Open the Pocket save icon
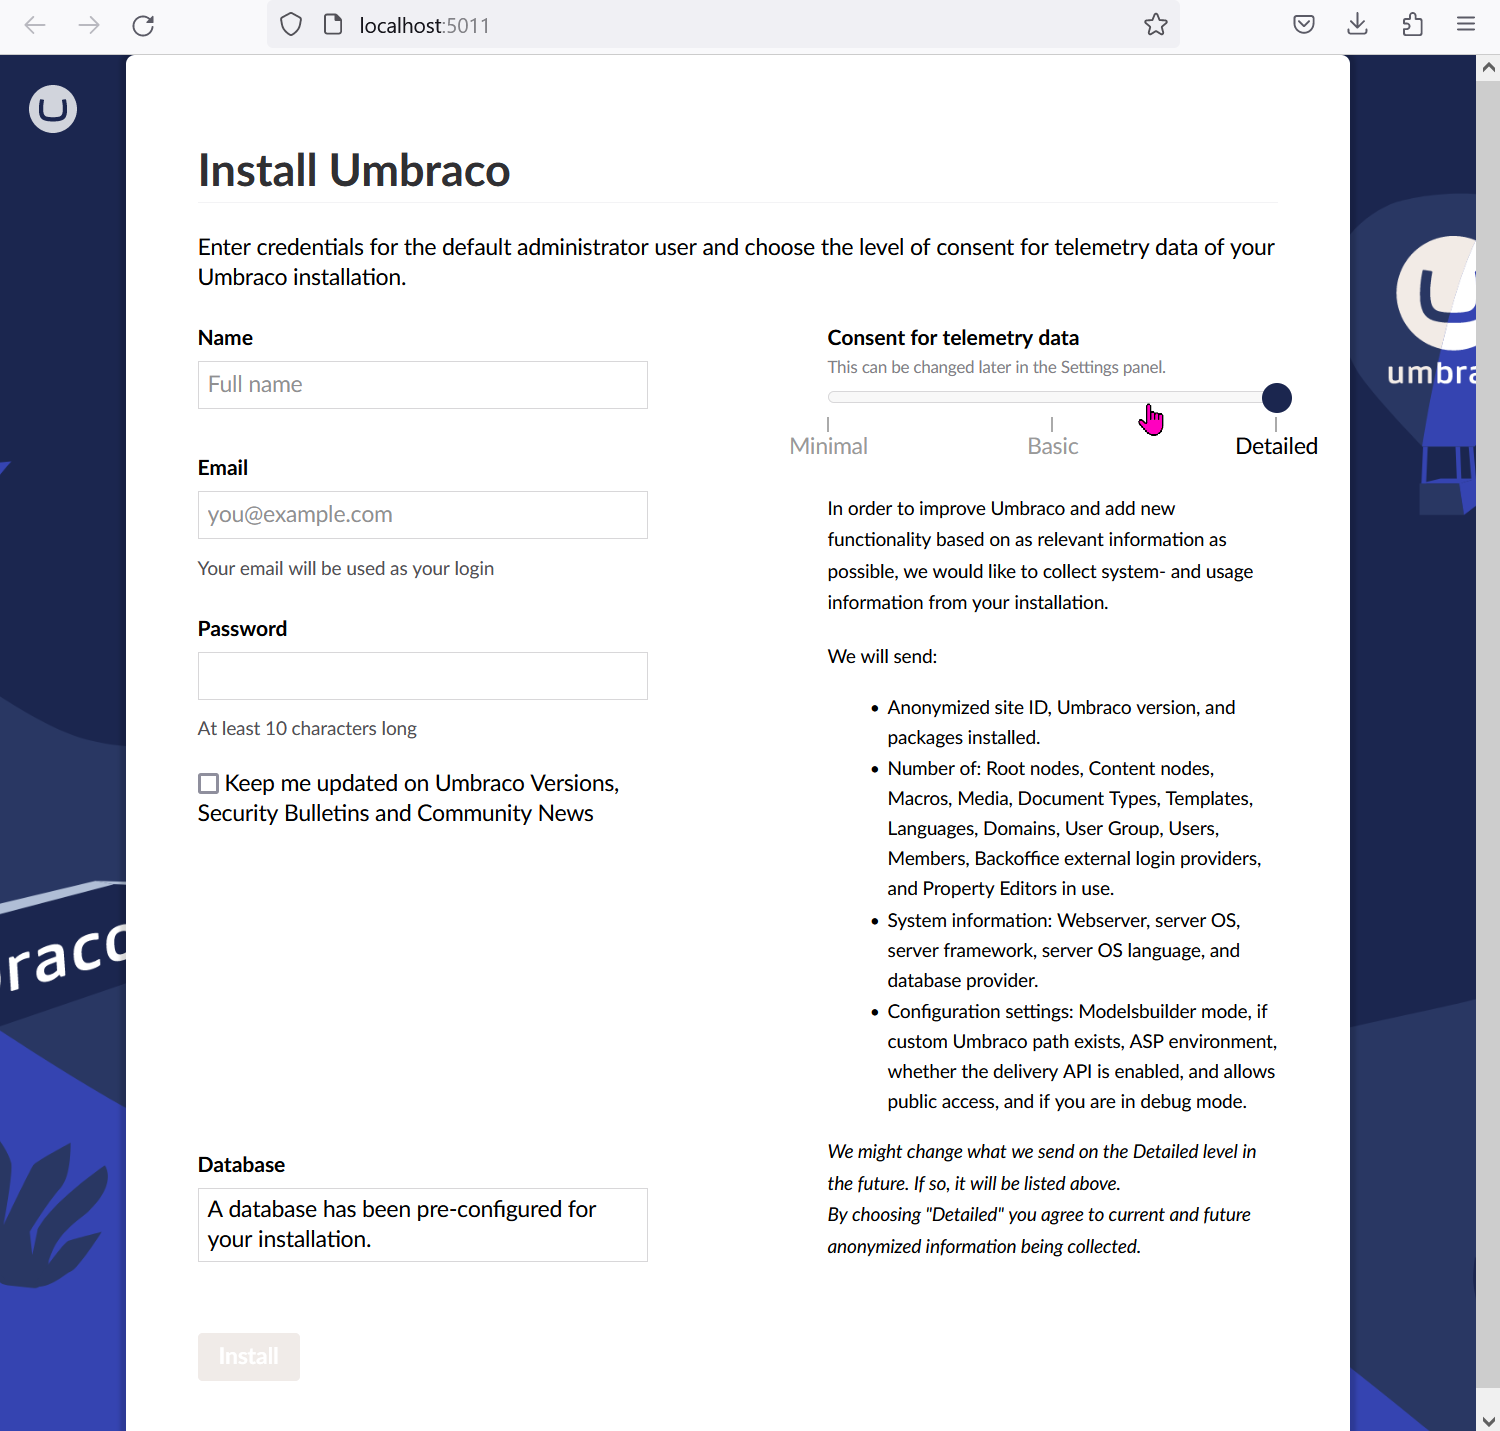1500x1431 pixels. pyautogui.click(x=1304, y=25)
